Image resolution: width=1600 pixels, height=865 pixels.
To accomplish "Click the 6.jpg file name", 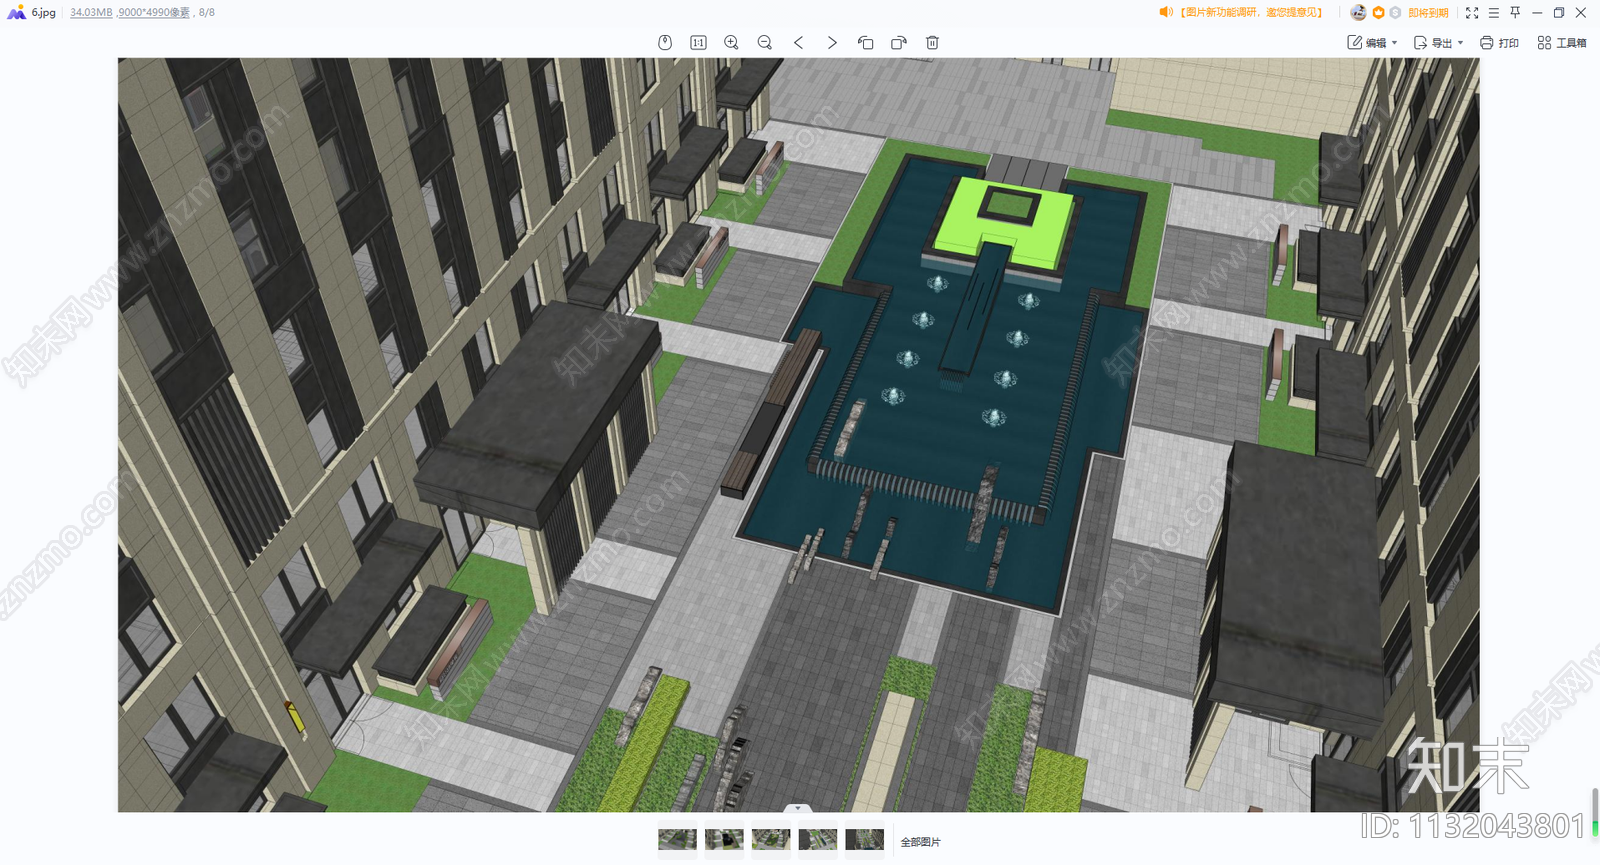I will pyautogui.click(x=43, y=12).
